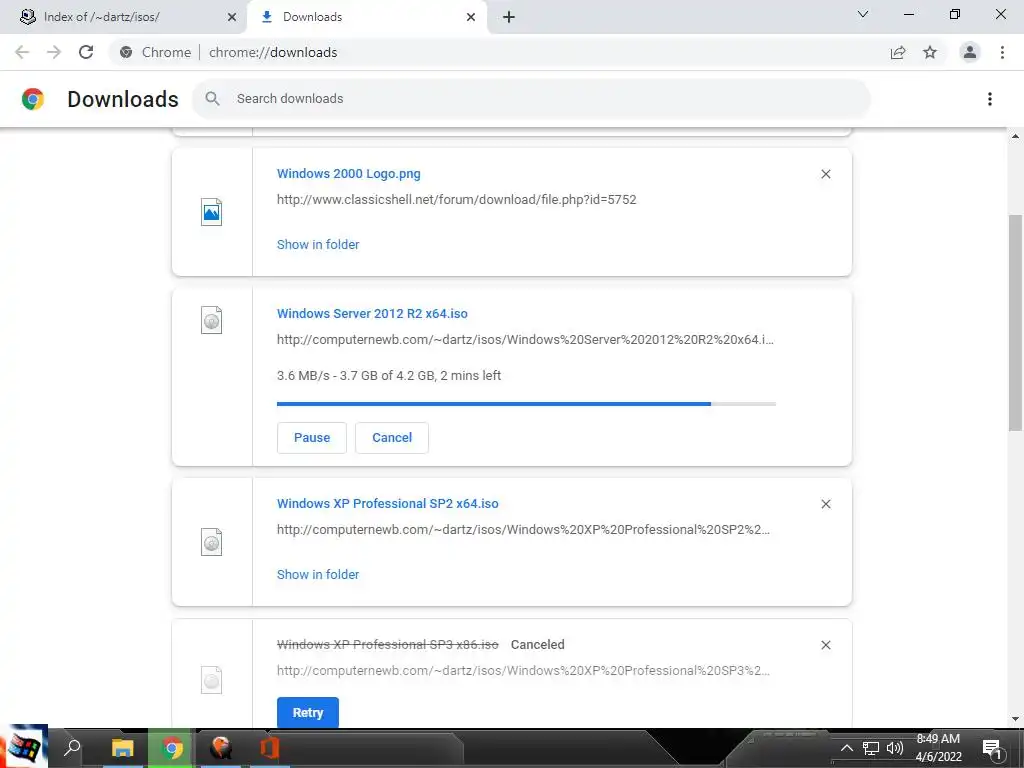Click the download speed status text
The width and height of the screenshot is (1024, 768).
389,376
